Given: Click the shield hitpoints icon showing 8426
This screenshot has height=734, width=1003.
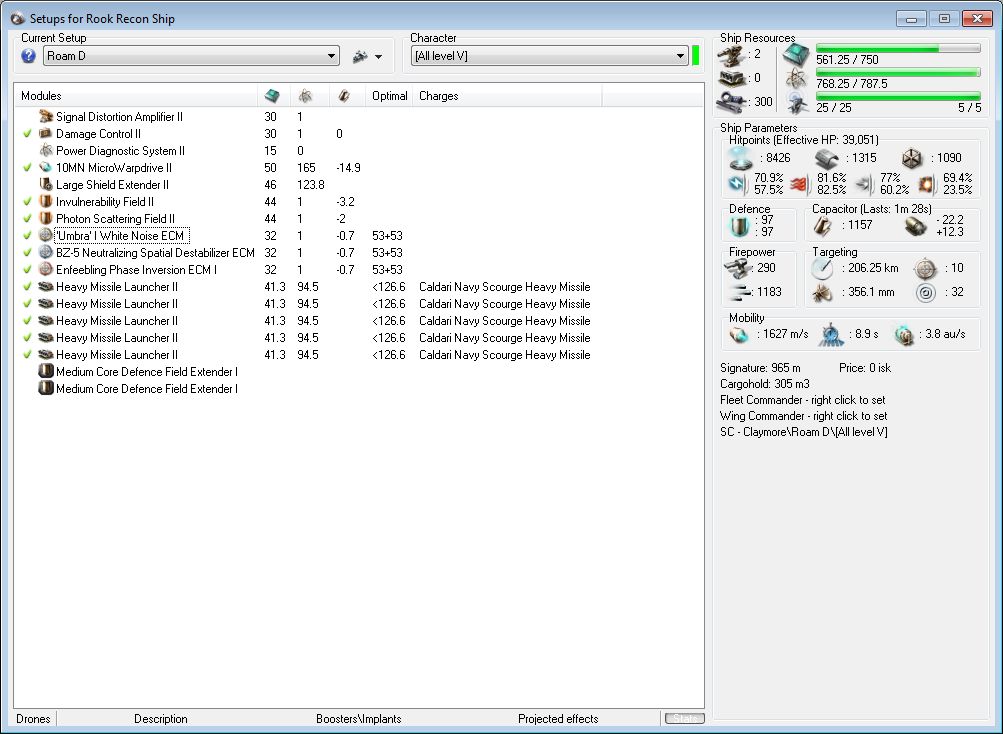Looking at the screenshot, I should [x=741, y=158].
